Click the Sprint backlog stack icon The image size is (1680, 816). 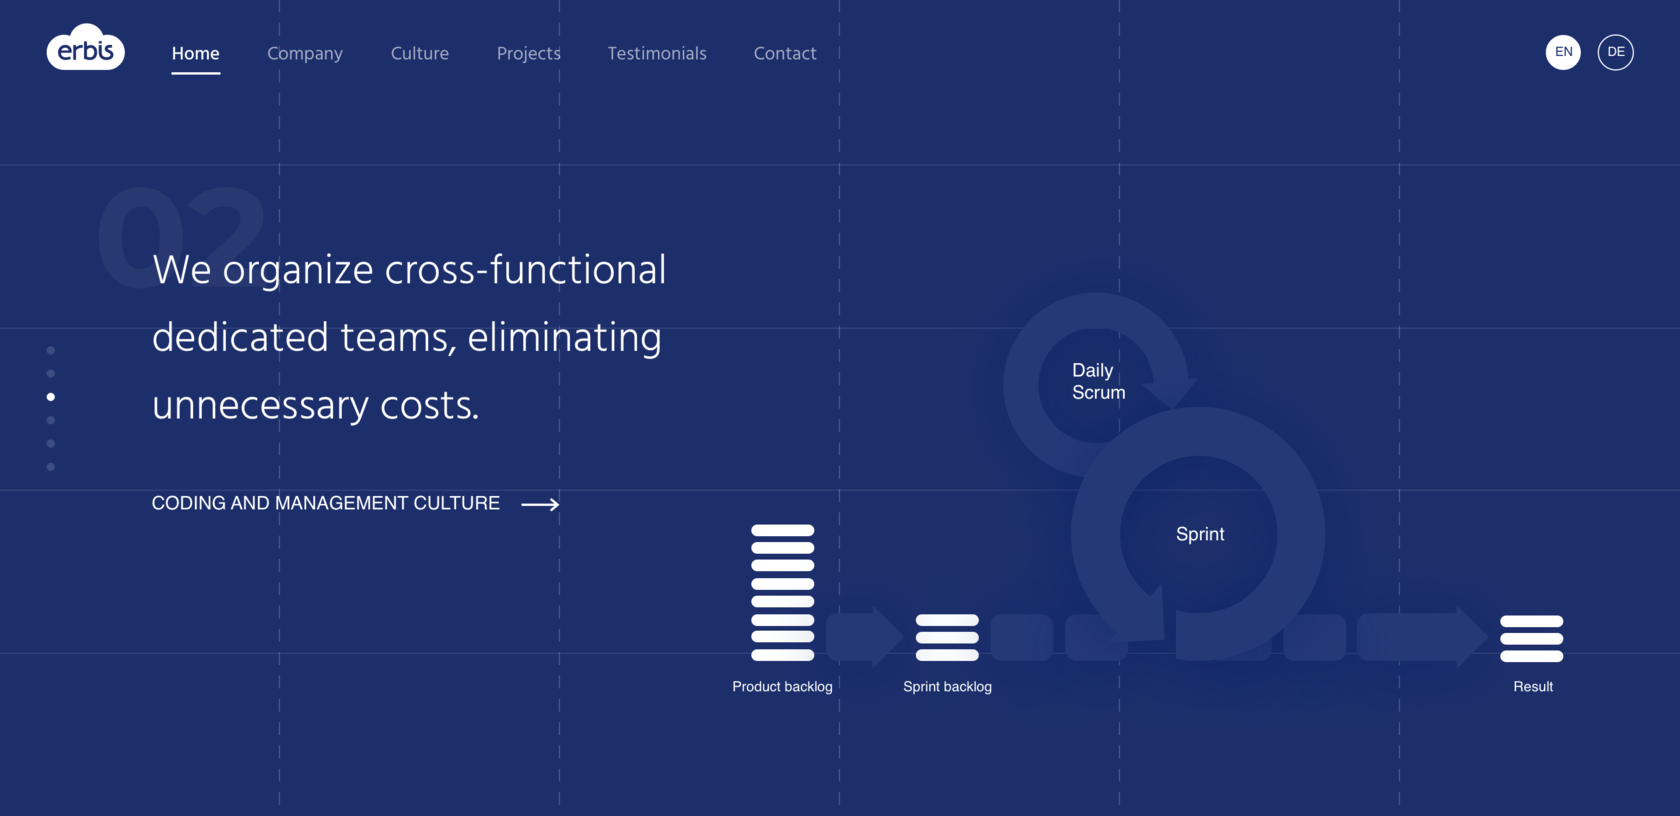[x=947, y=638]
